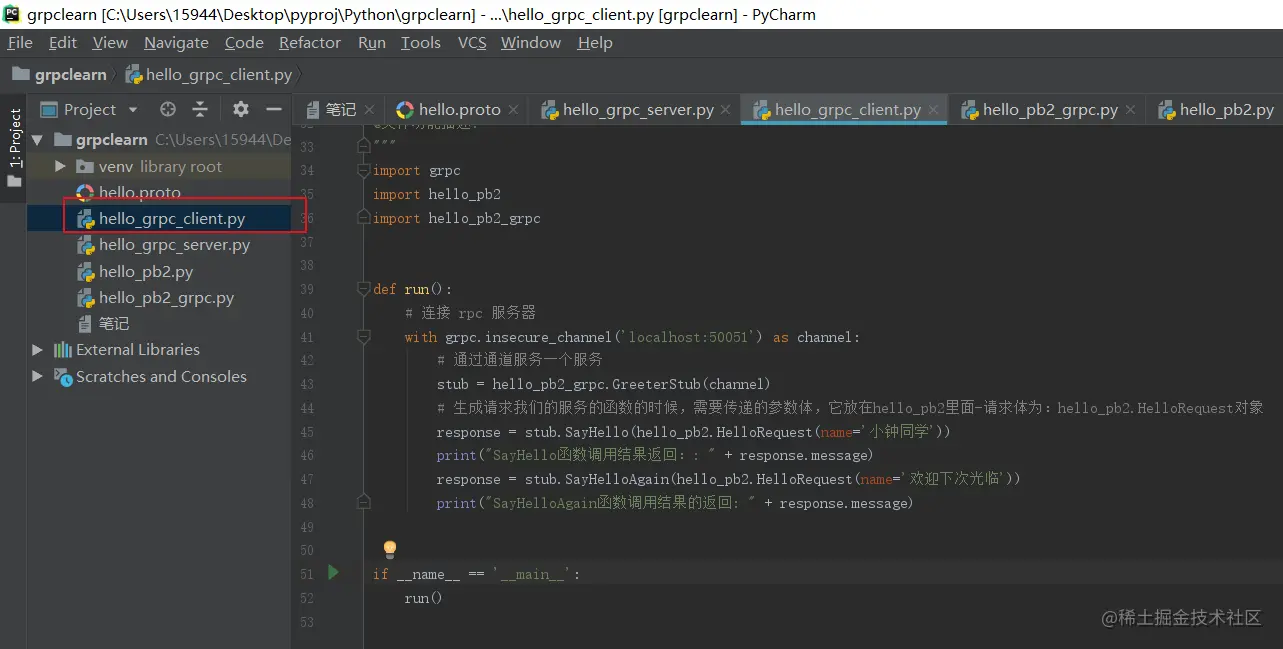Fold the def run() function
Screen dimensions: 1283x649
click(364, 289)
